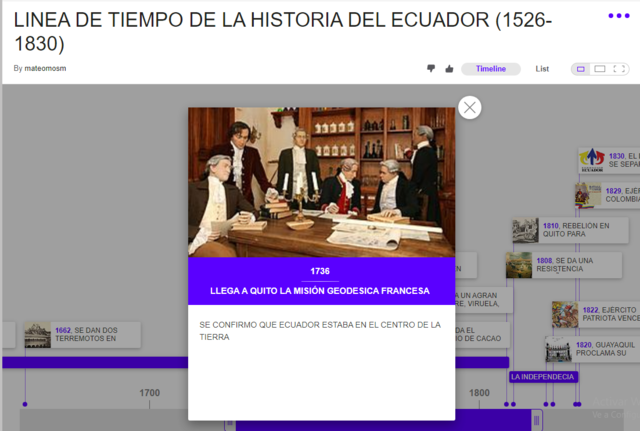Click the 1700 year label on axis
Image resolution: width=640 pixels, height=431 pixels.
(x=149, y=393)
